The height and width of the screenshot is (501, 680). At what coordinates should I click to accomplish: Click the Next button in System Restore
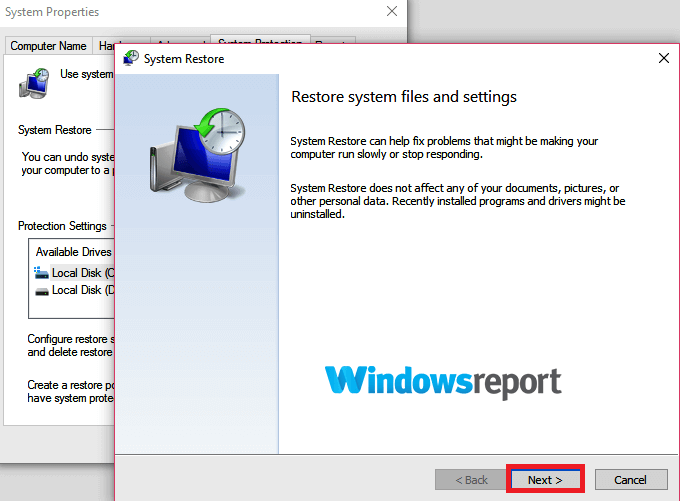[545, 480]
